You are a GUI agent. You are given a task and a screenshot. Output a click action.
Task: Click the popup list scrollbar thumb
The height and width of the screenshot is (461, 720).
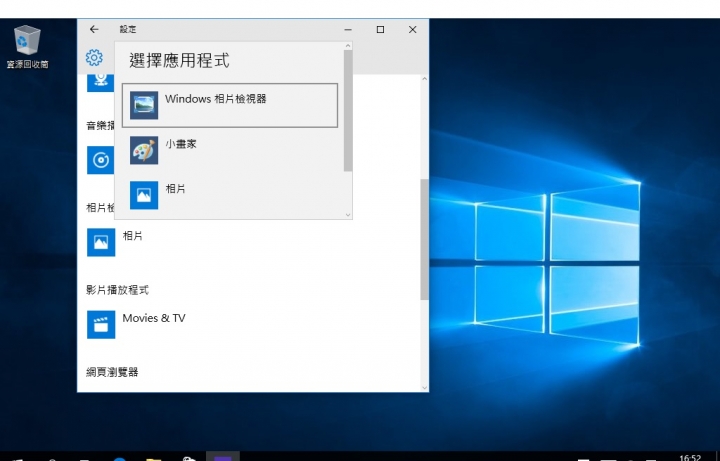click(x=348, y=111)
